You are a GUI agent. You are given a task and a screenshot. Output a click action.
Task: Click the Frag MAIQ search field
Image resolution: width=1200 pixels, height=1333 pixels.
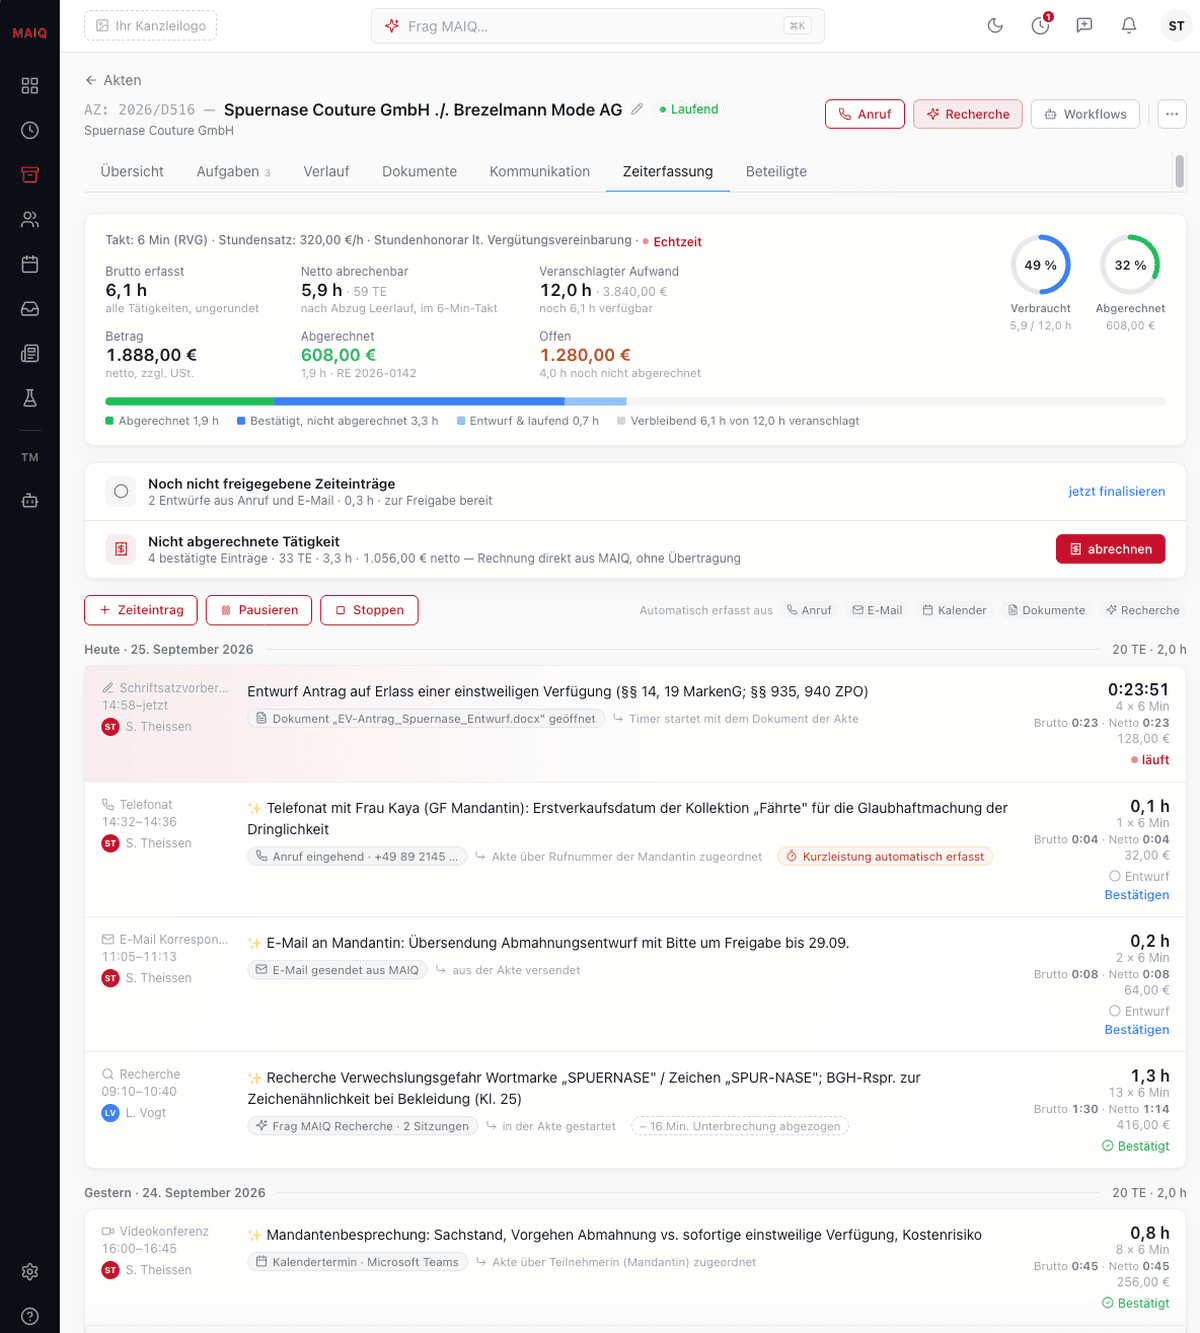click(598, 26)
